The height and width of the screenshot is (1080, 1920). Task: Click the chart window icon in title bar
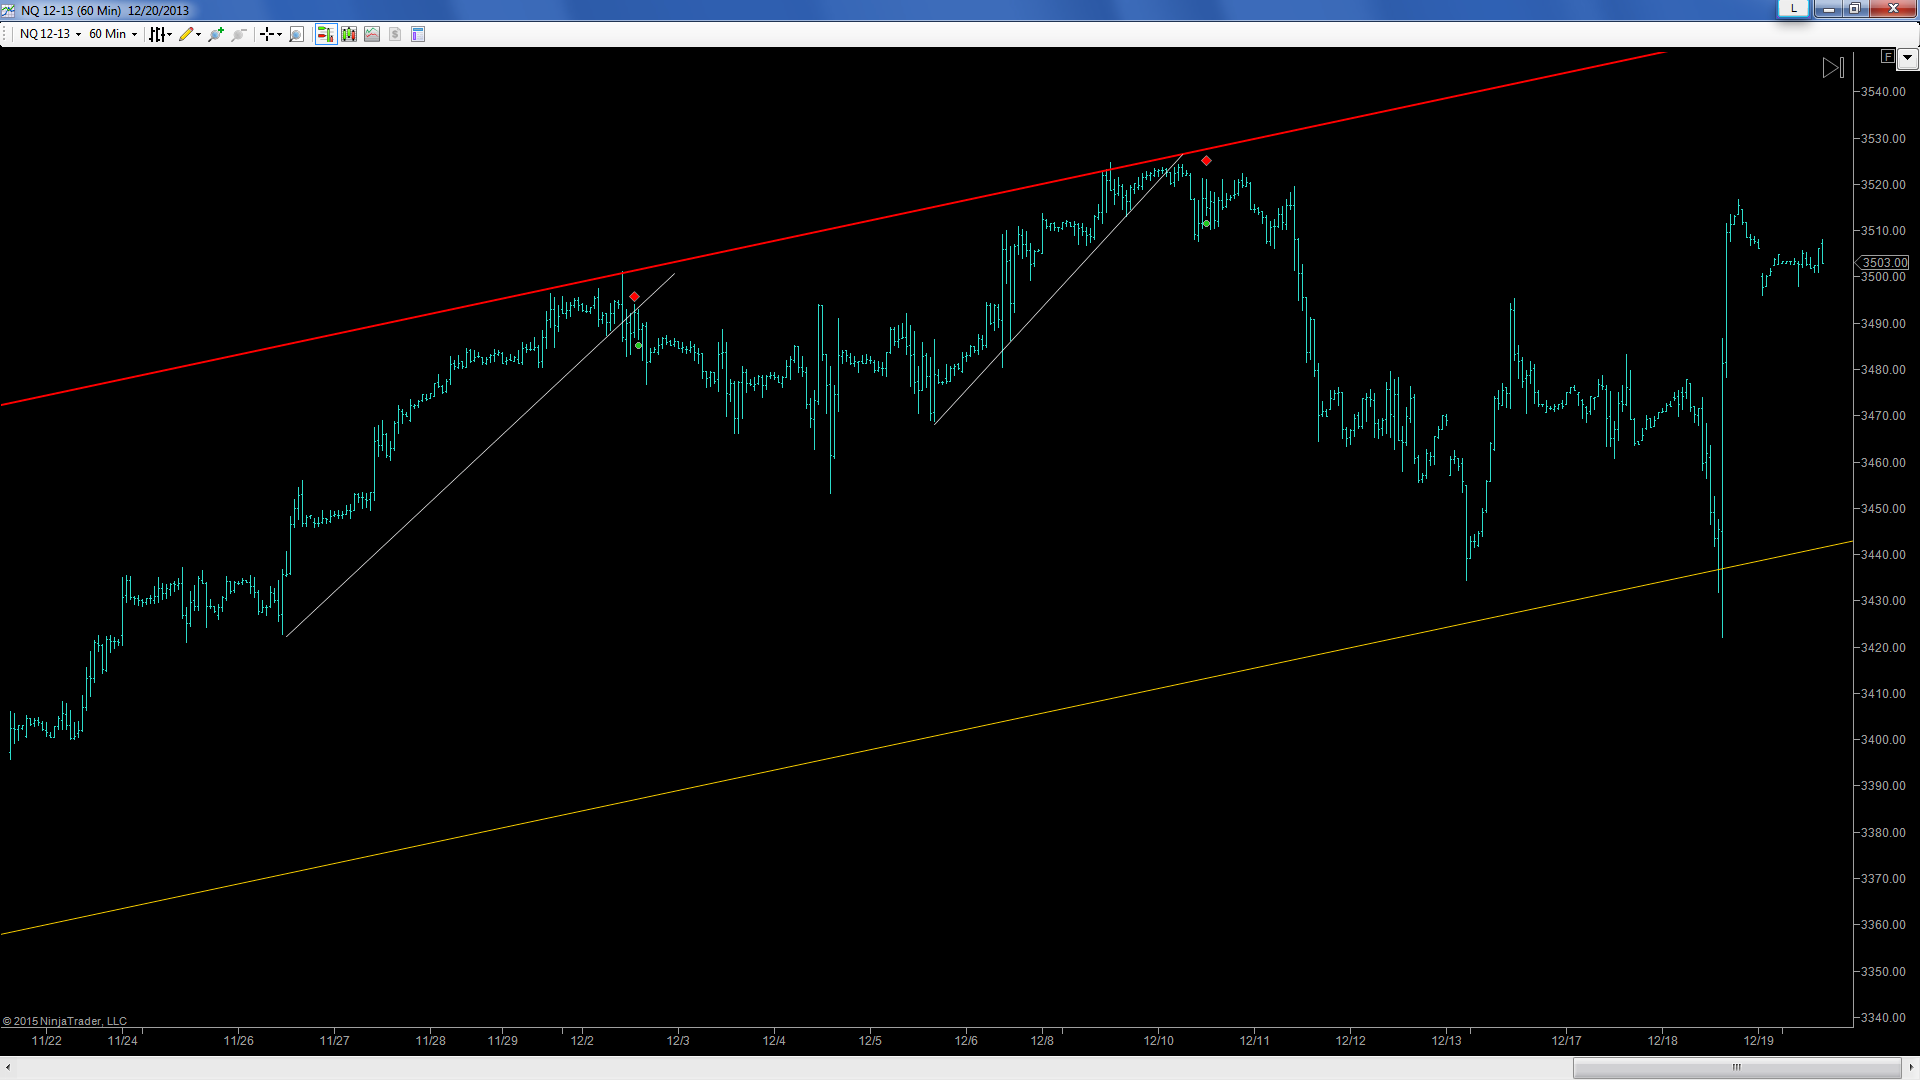coord(9,10)
